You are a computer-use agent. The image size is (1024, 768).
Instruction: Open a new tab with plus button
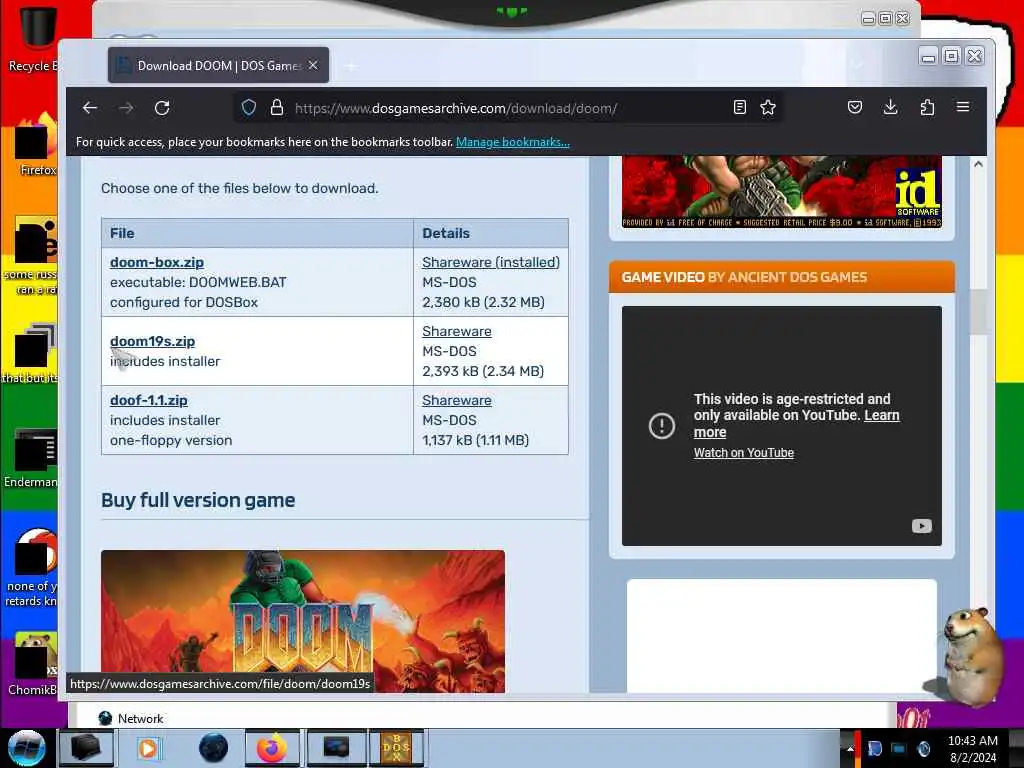pyautogui.click(x=351, y=66)
